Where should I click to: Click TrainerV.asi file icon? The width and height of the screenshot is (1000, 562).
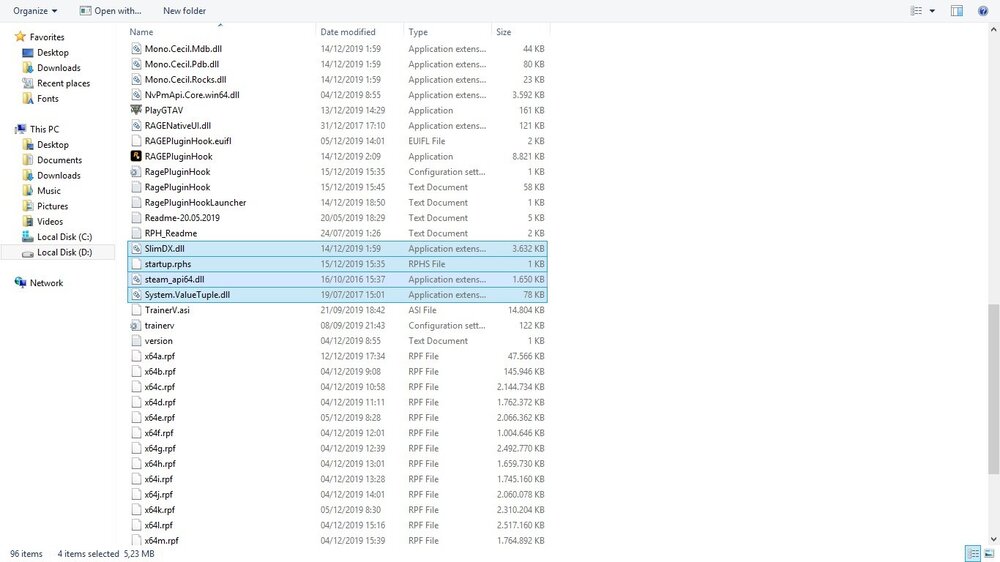[136, 310]
